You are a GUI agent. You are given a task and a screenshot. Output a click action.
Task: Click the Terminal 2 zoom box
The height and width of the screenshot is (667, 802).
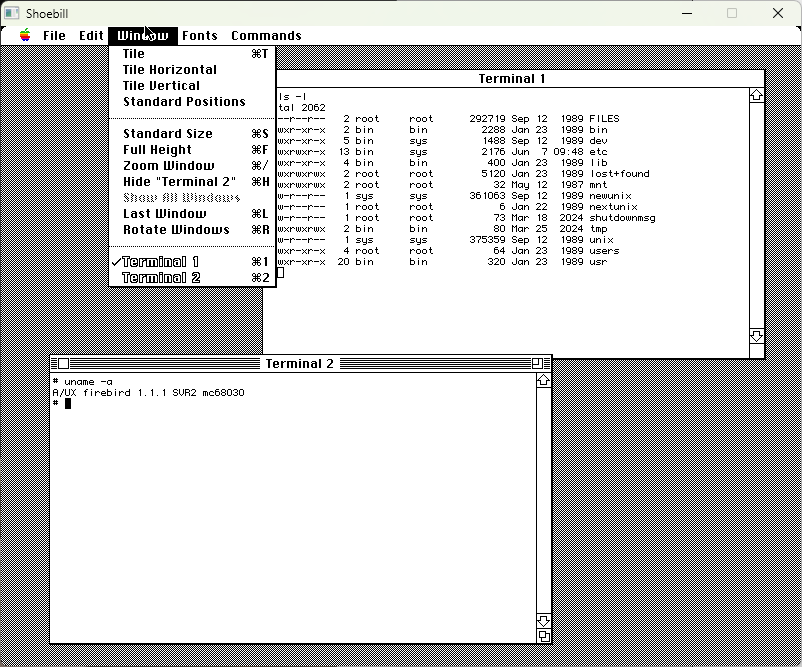(537, 363)
